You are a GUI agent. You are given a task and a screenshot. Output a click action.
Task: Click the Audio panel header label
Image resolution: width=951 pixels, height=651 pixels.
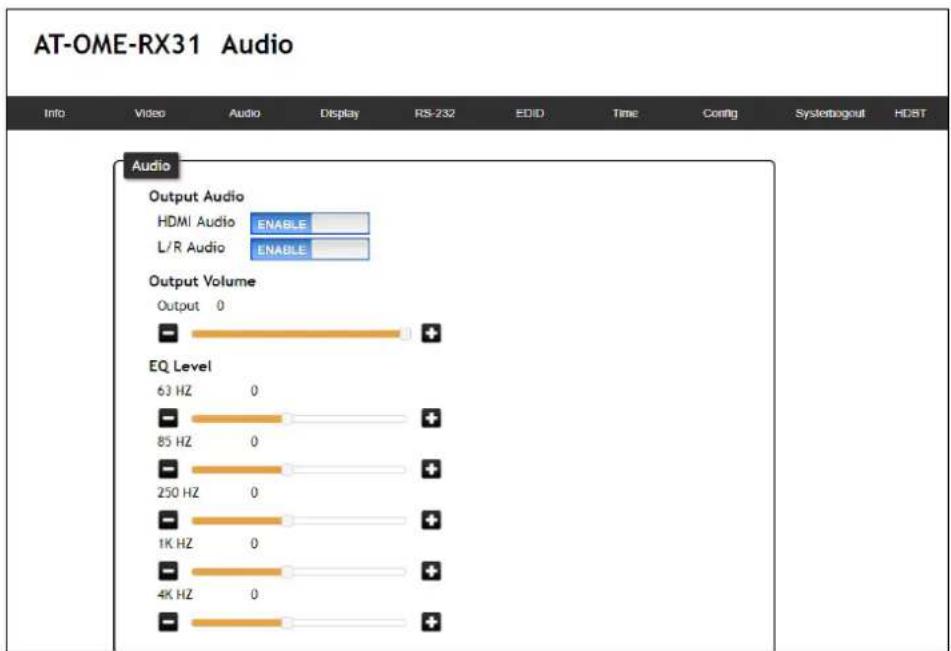[x=151, y=166]
